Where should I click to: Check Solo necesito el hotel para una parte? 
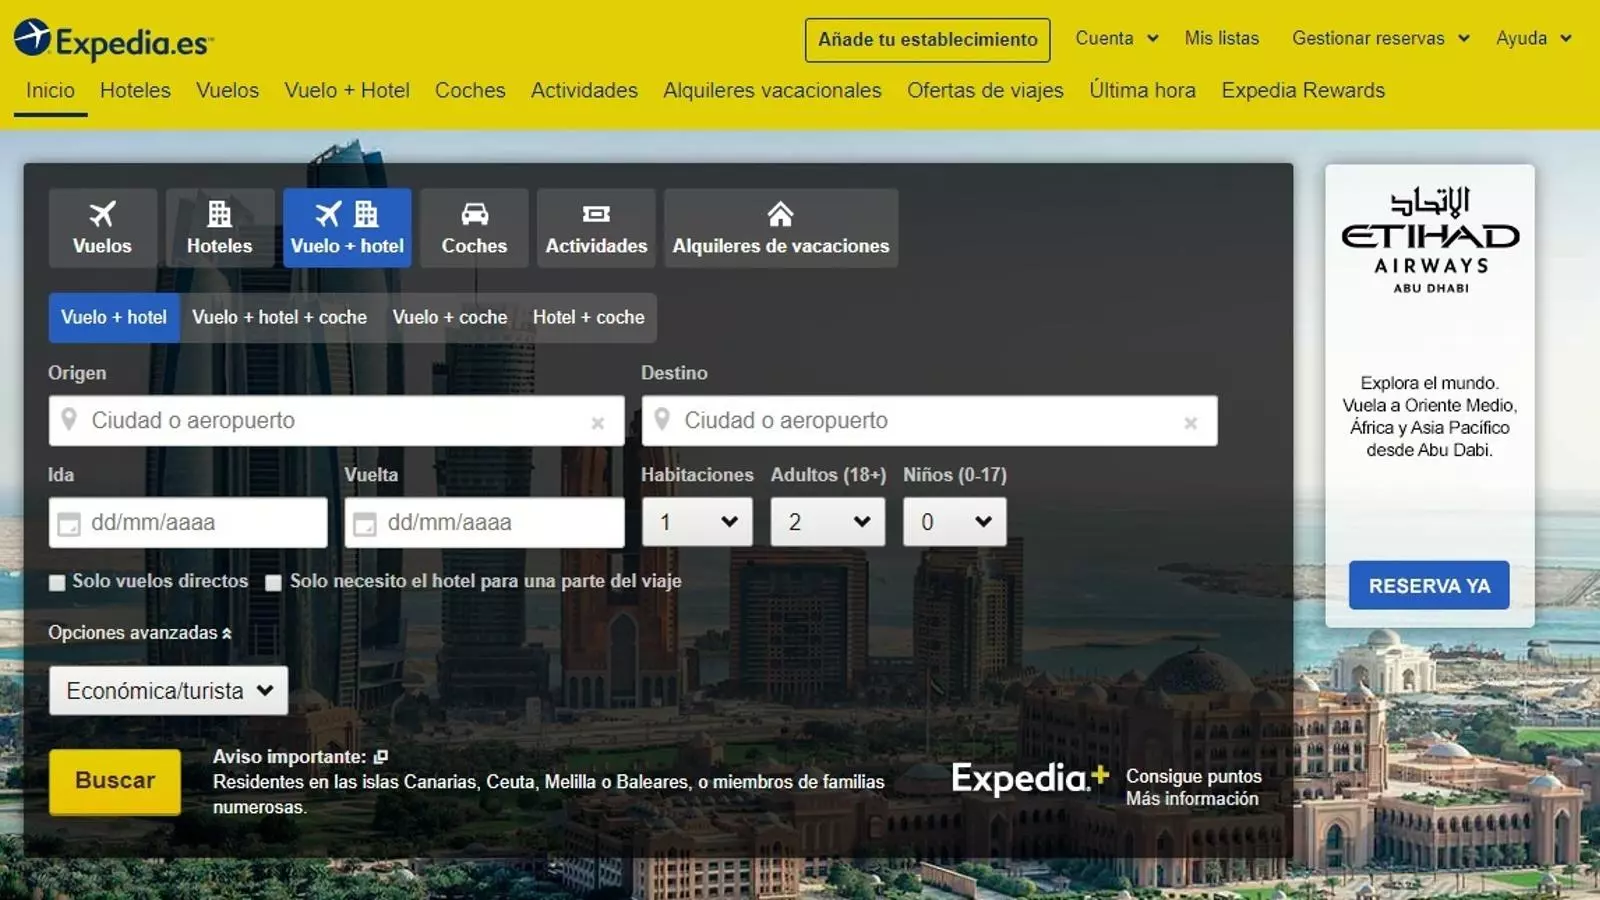click(273, 583)
